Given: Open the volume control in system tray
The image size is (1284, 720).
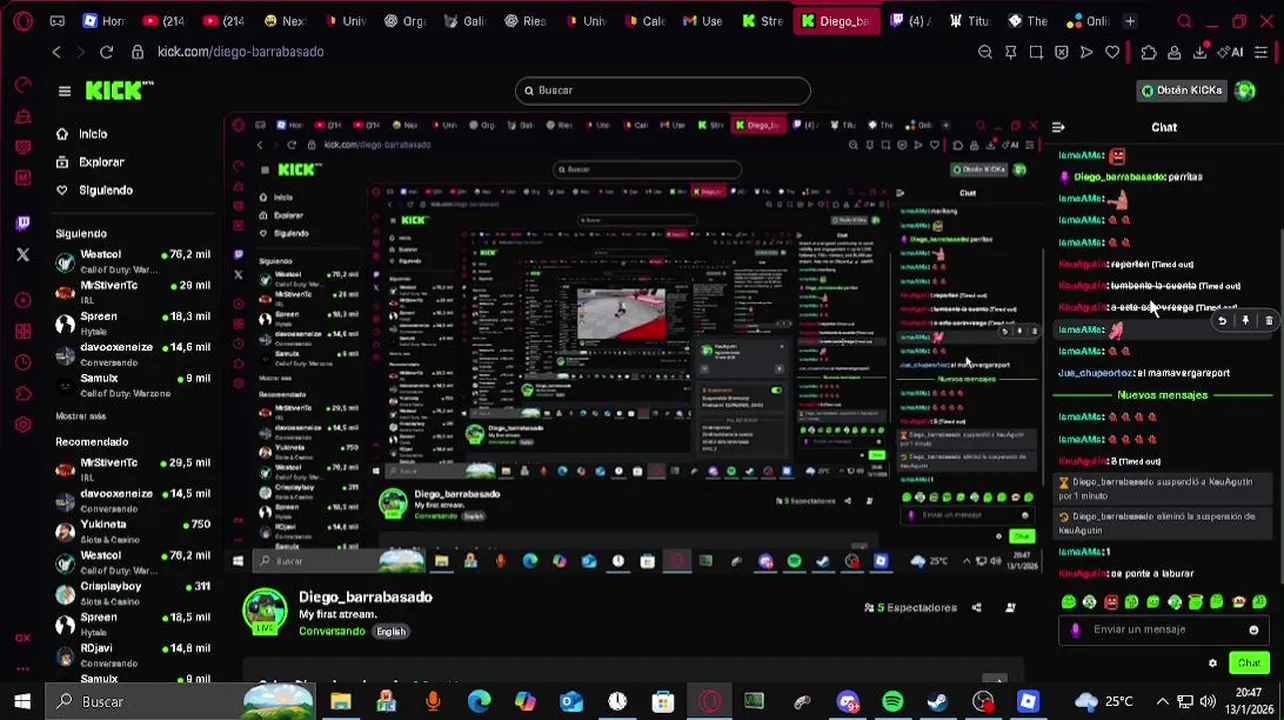Looking at the screenshot, I should pos(1207,702).
